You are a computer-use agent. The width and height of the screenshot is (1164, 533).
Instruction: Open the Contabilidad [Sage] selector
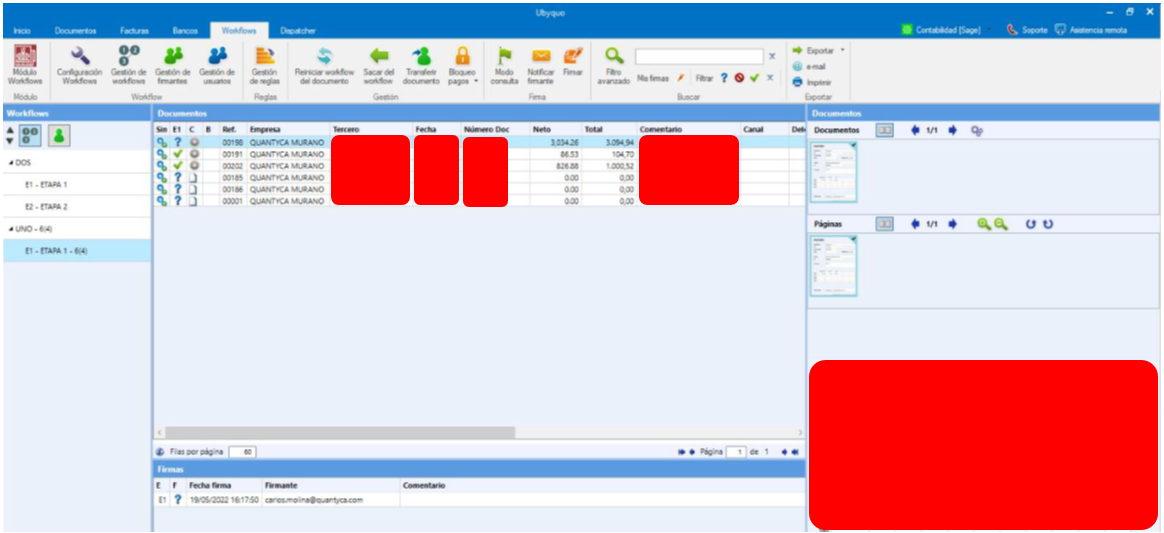pyautogui.click(x=947, y=30)
